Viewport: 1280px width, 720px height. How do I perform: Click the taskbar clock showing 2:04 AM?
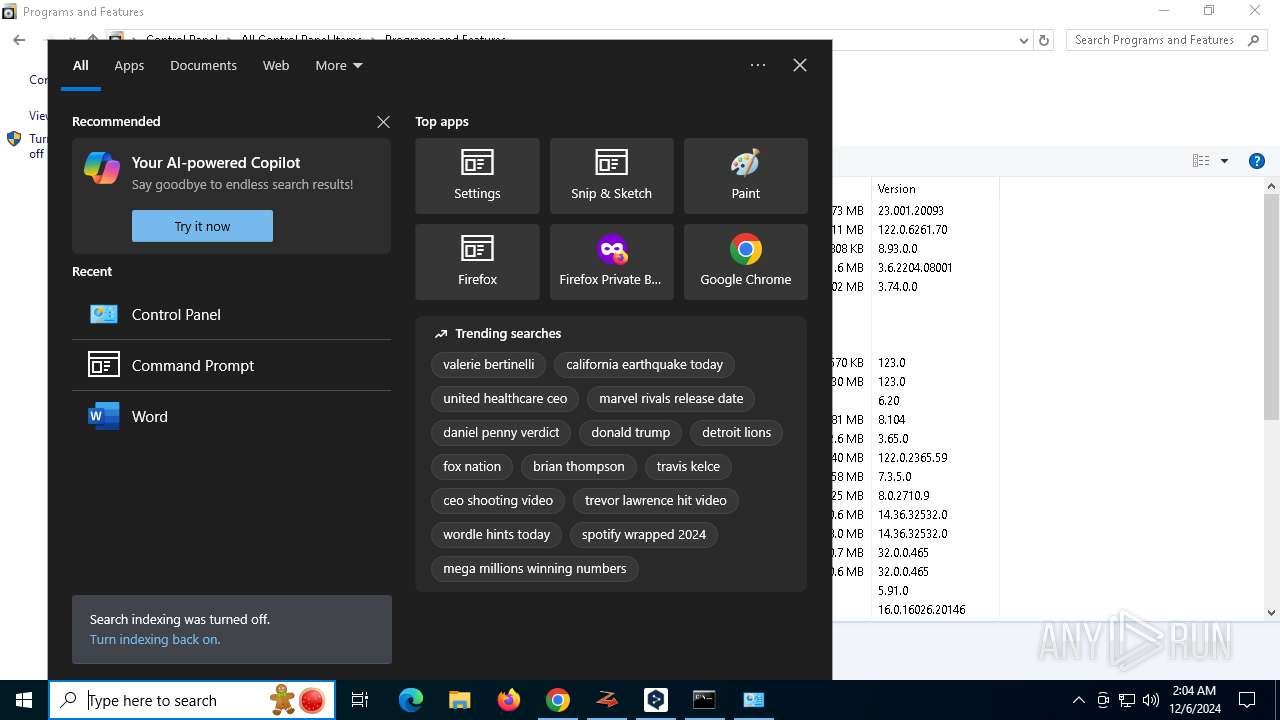[x=1193, y=700]
